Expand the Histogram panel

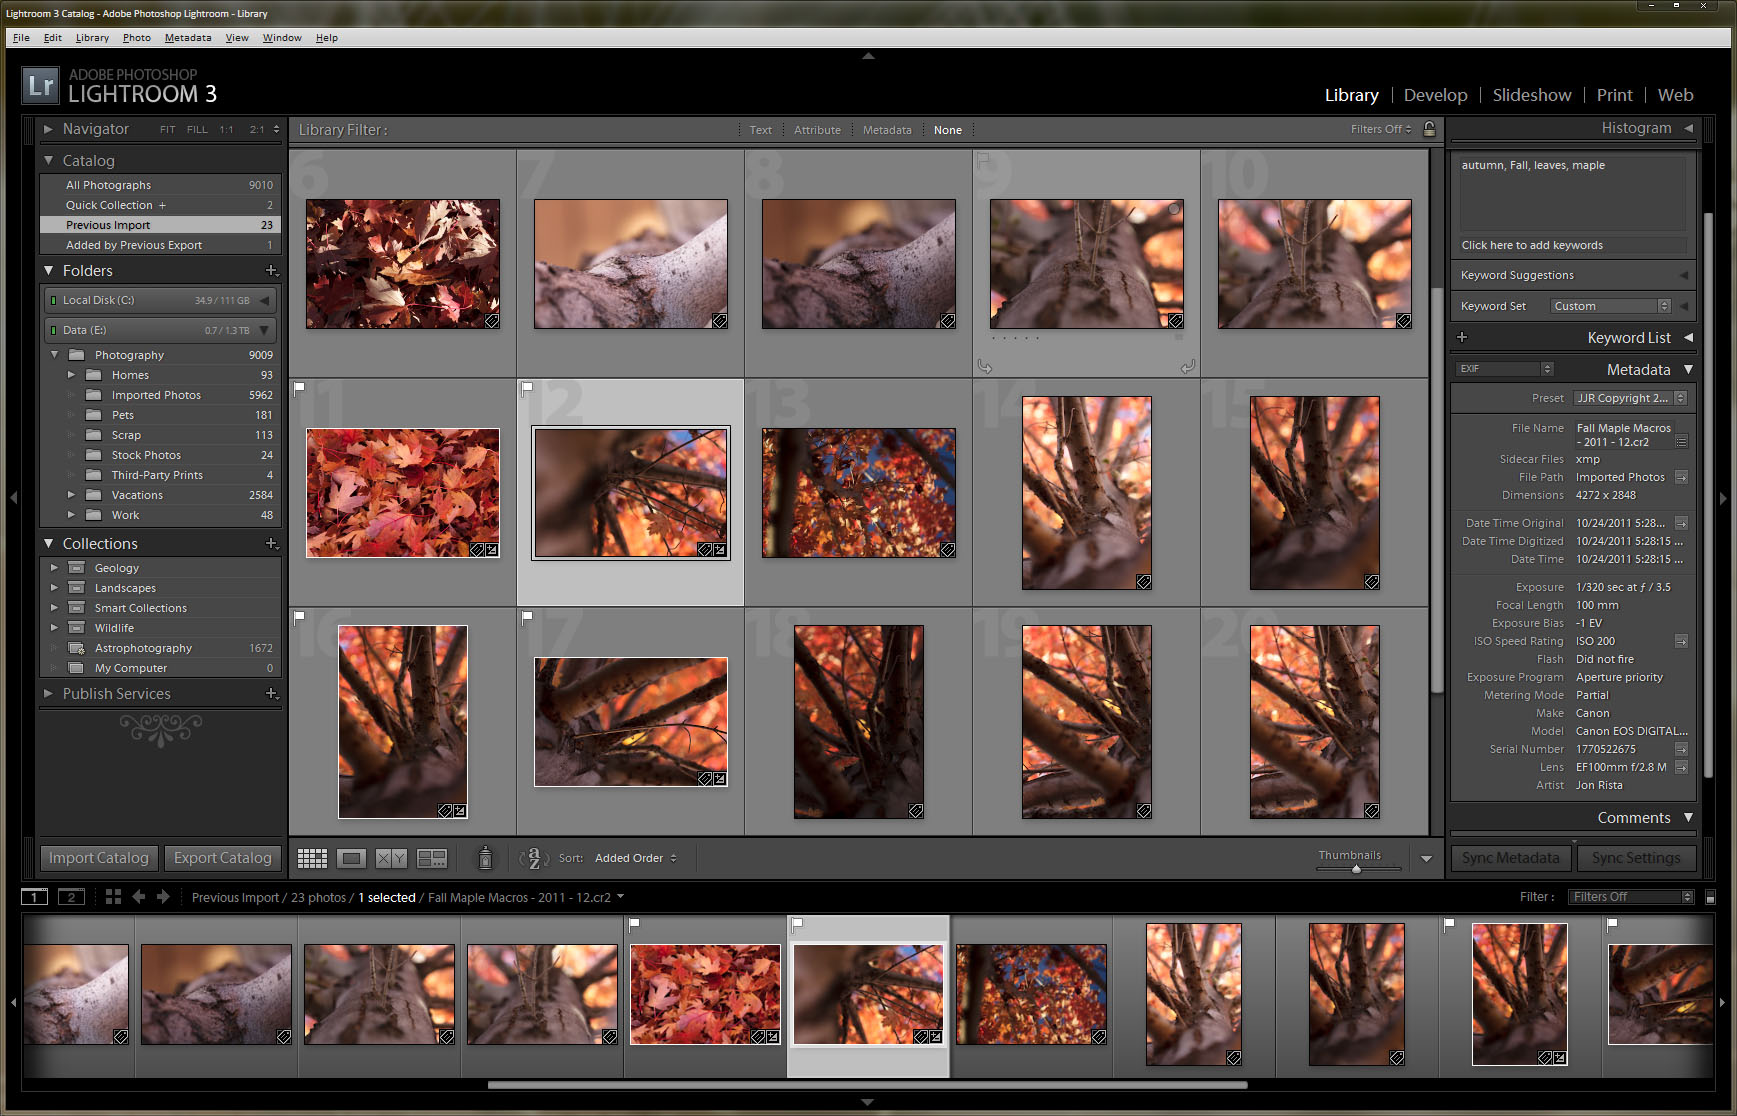pos(1688,128)
